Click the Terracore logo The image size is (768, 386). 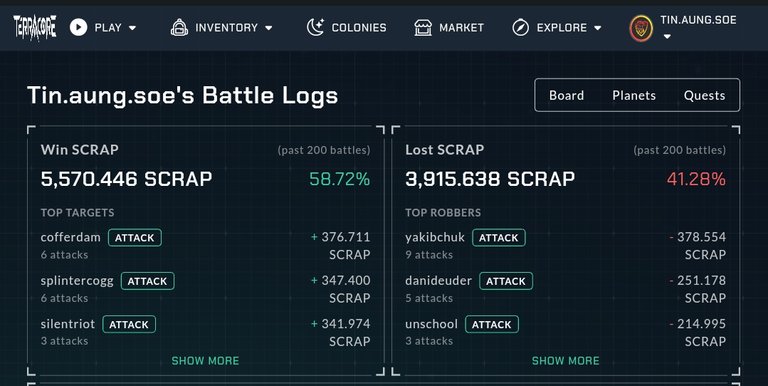(35, 27)
